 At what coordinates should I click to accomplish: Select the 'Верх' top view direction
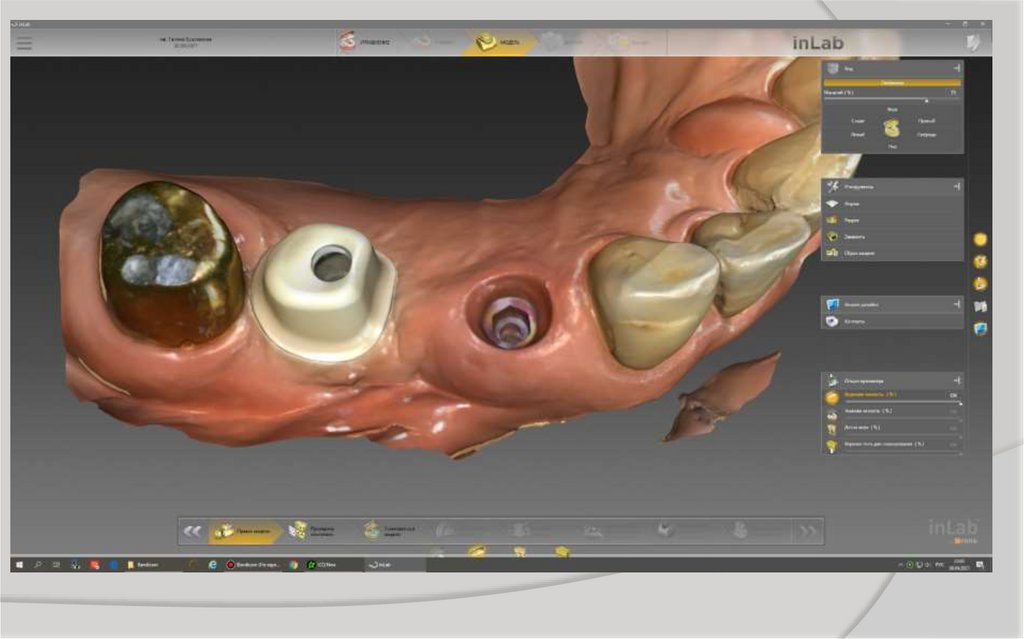click(892, 110)
